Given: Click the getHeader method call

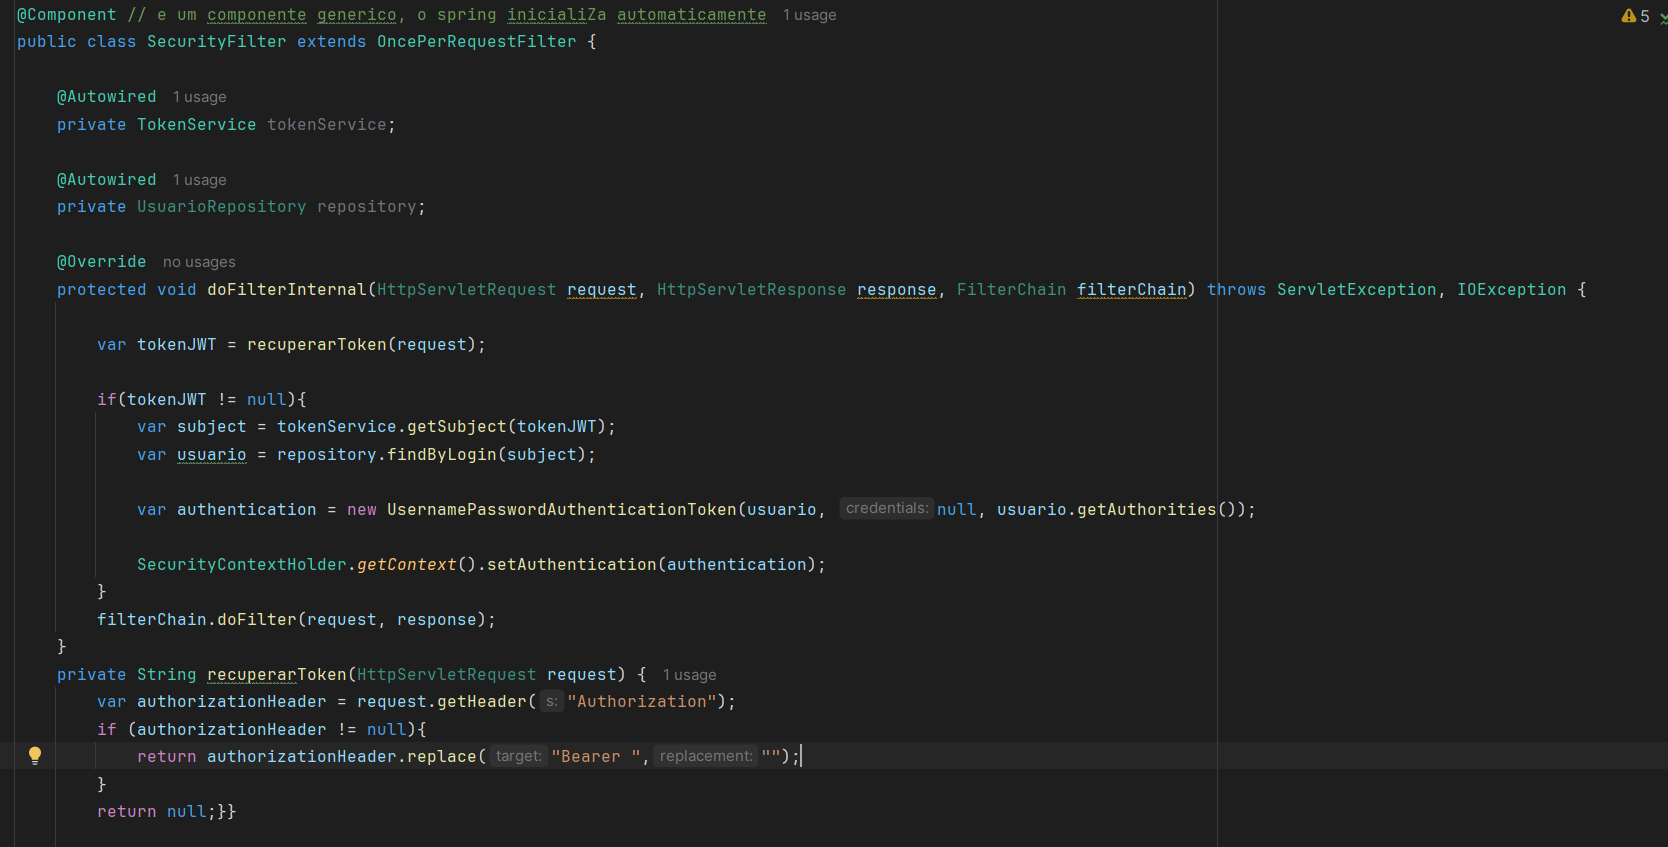Looking at the screenshot, I should pyautogui.click(x=481, y=702).
